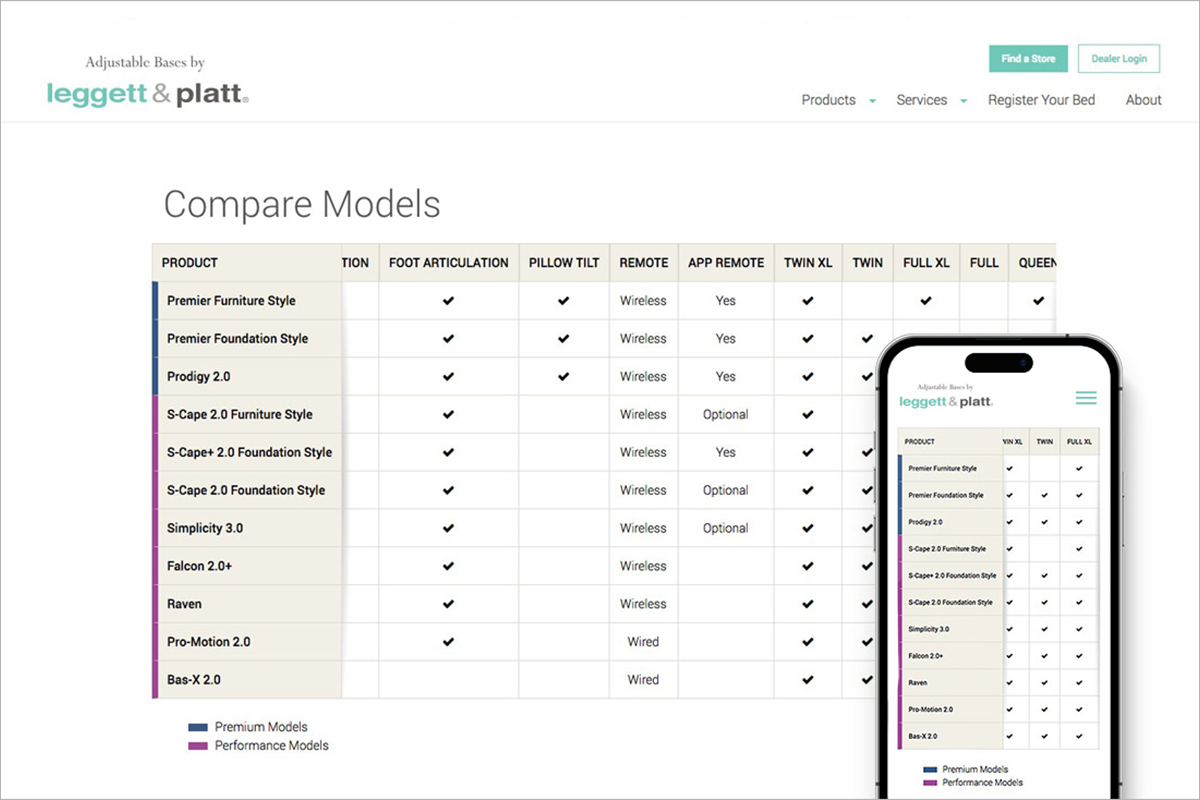Click Prodigy 2.0 Foot Articulation checkmark
The image size is (1200, 800).
coord(448,377)
